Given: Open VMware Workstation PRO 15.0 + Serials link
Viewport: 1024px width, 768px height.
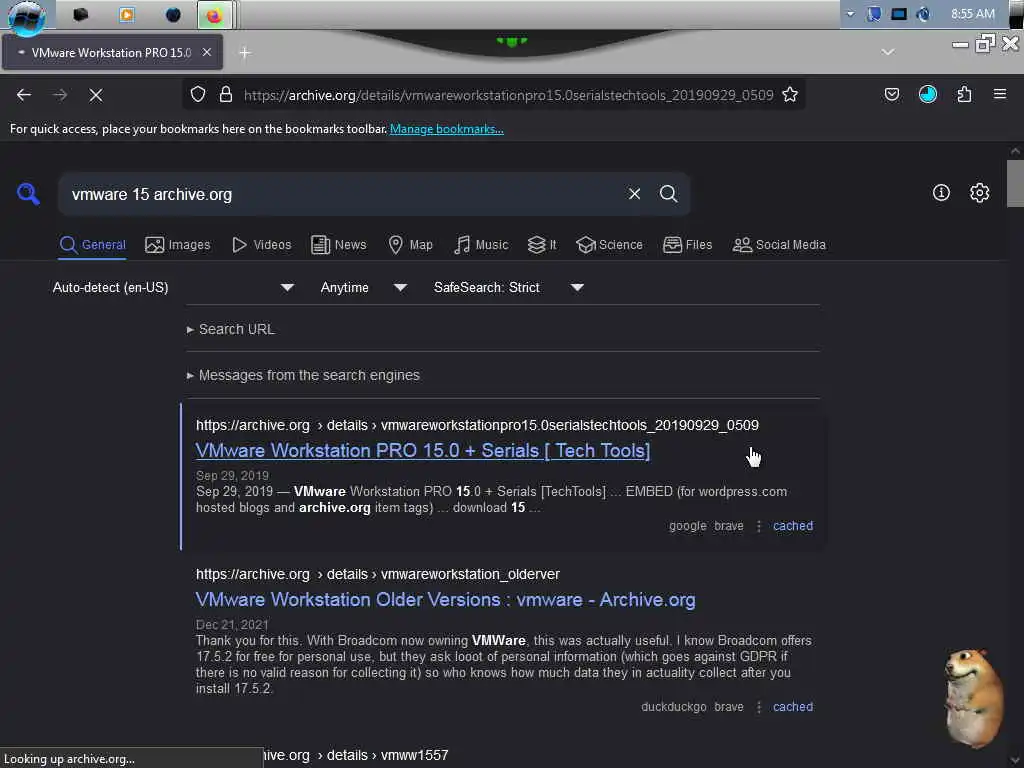Looking at the screenshot, I should click(423, 451).
